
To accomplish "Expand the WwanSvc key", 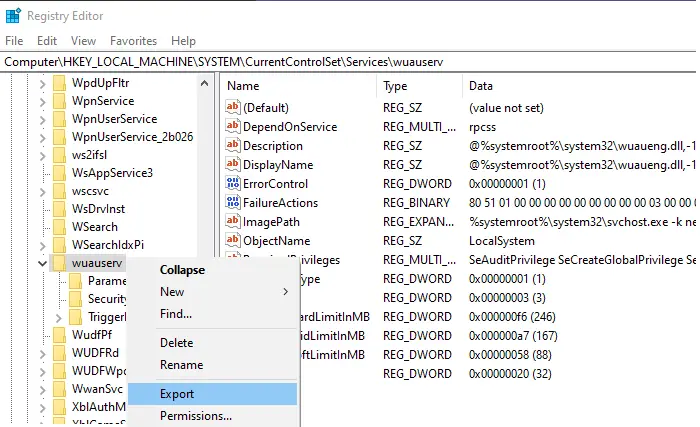I will click(x=42, y=389).
